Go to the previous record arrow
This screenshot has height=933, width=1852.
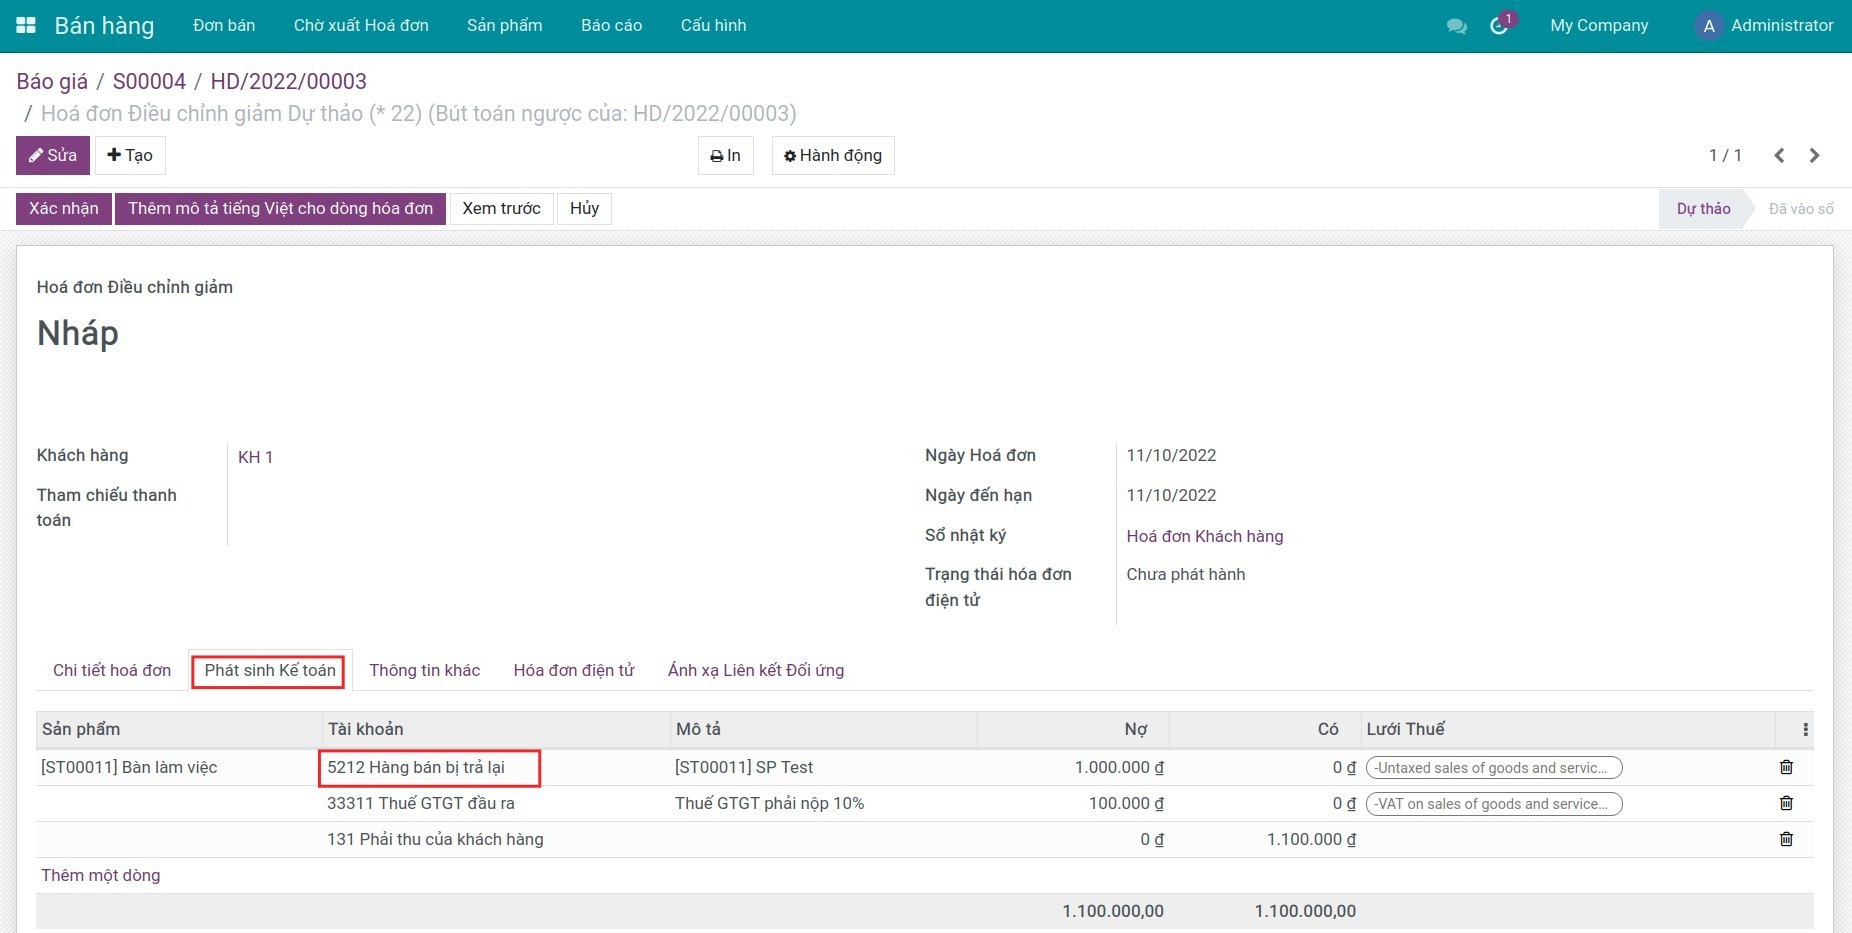1779,155
